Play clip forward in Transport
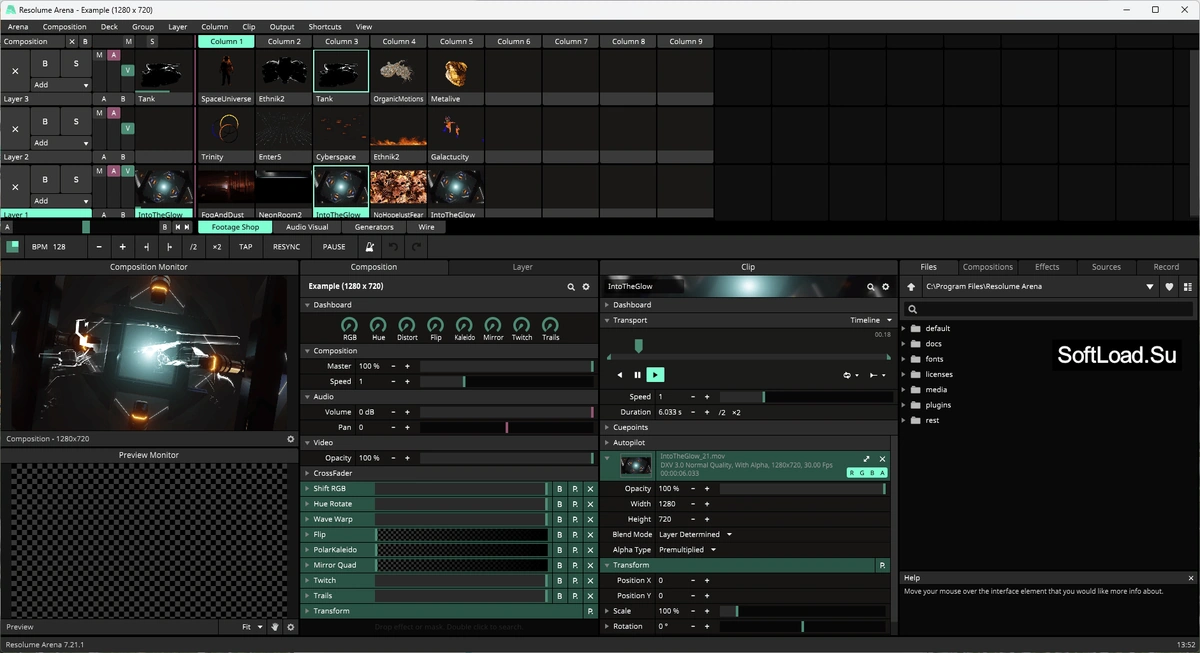Image resolution: width=1200 pixels, height=653 pixels. [x=655, y=375]
